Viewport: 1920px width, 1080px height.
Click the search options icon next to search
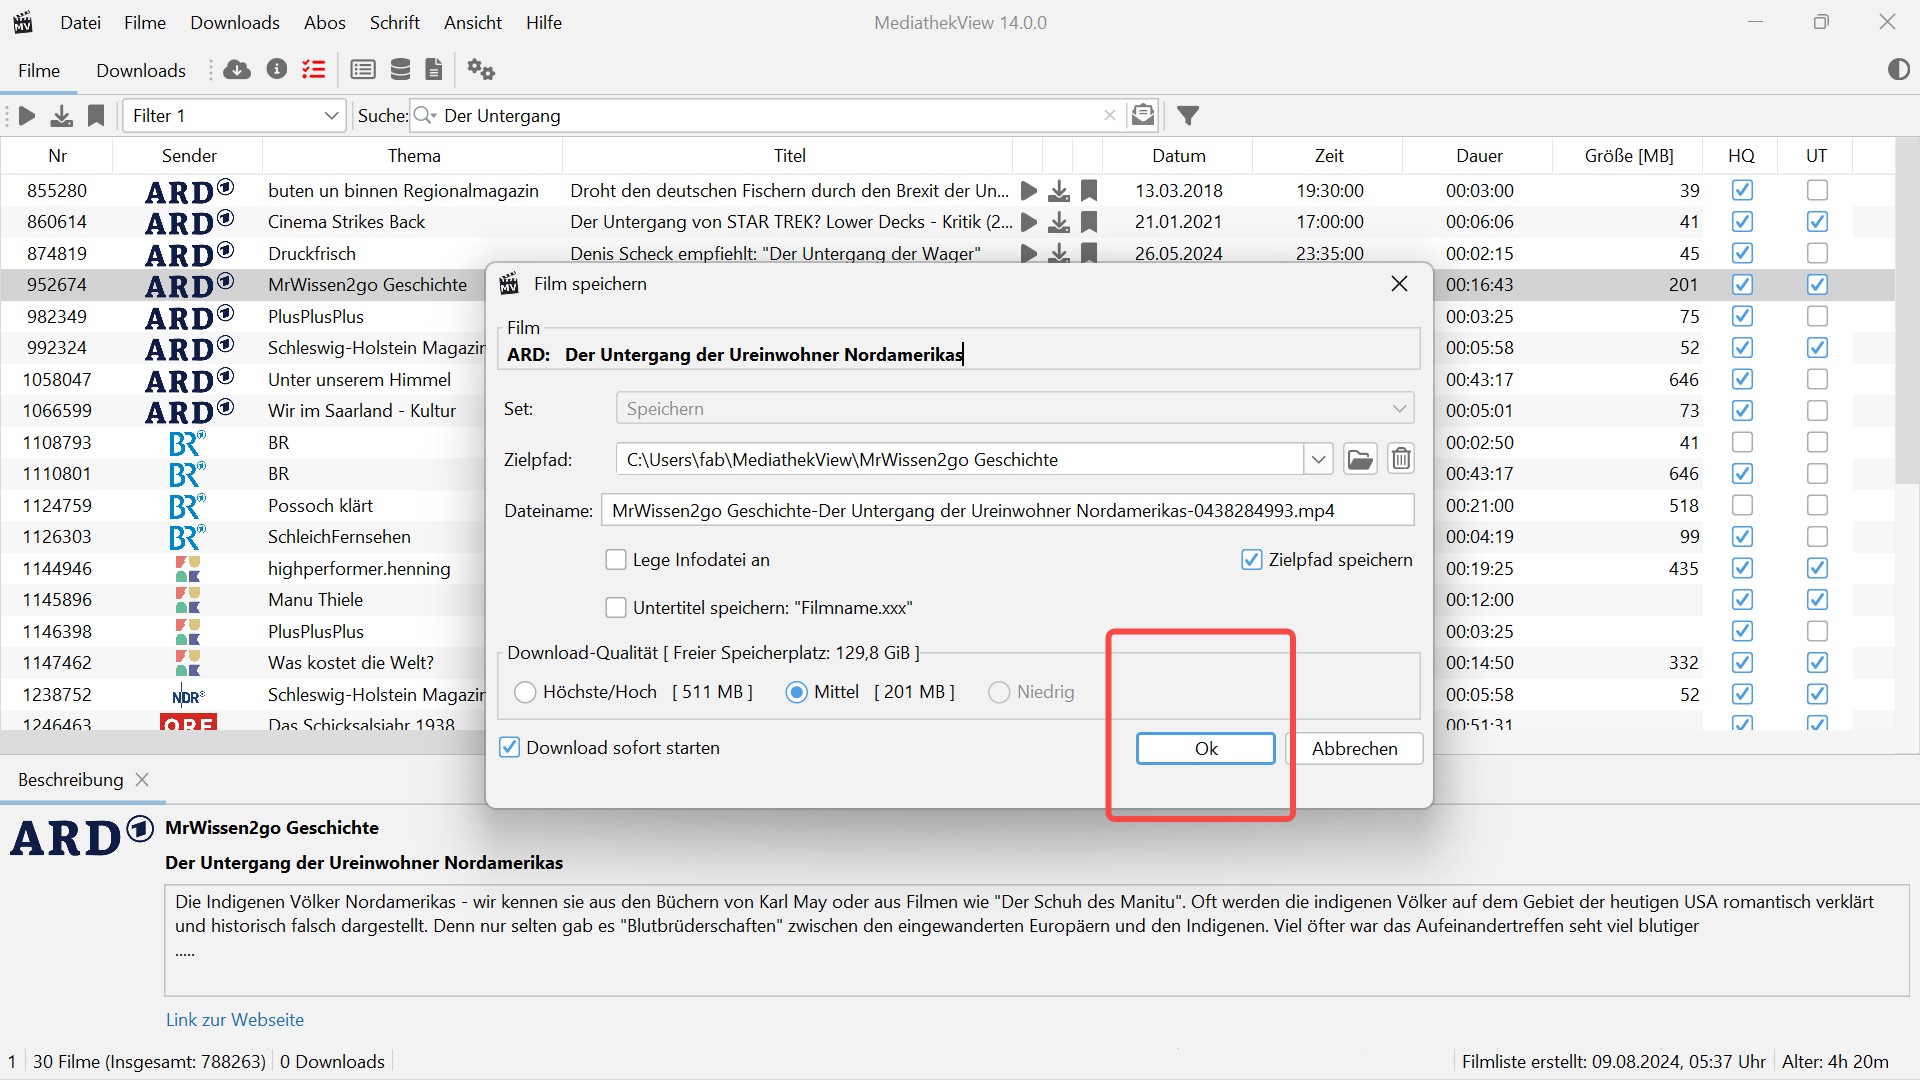pyautogui.click(x=1143, y=115)
